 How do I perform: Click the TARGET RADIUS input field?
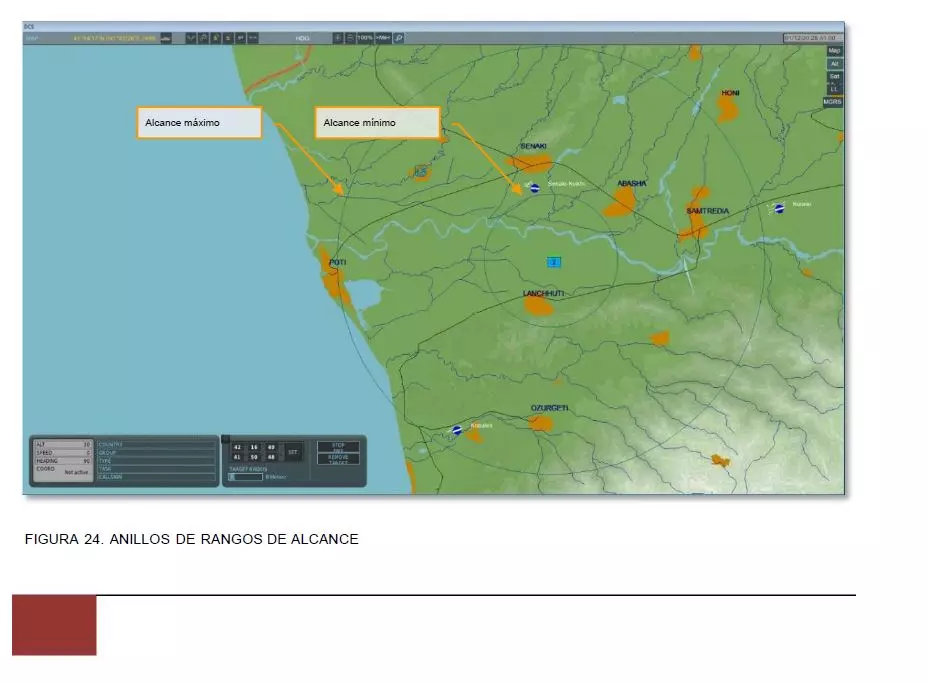(245, 476)
